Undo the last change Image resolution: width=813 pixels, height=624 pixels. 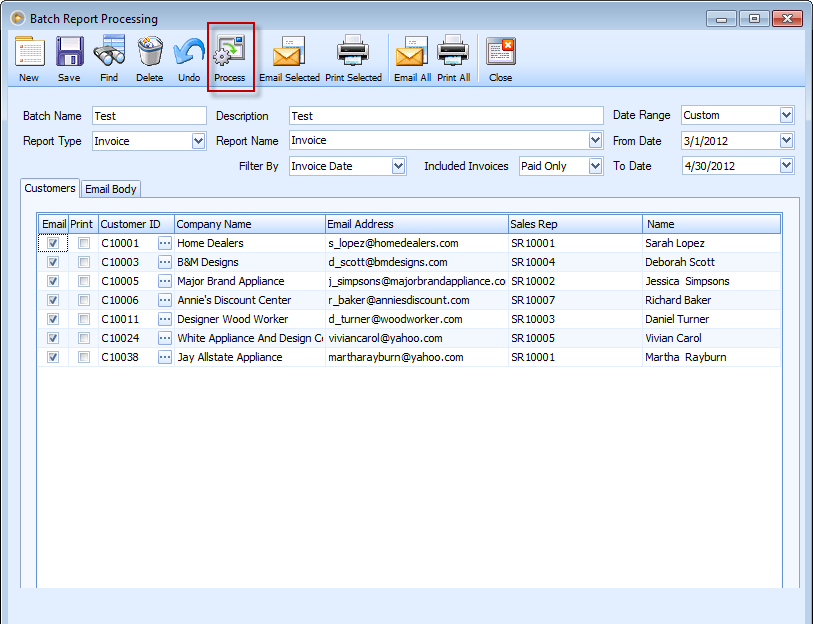(189, 58)
